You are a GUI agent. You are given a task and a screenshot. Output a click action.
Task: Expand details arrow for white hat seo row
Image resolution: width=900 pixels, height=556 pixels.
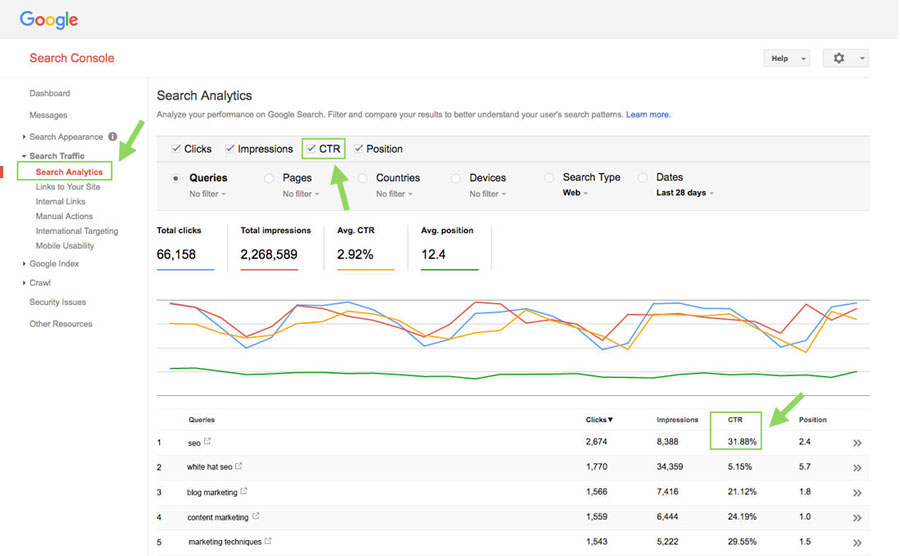[x=857, y=468]
